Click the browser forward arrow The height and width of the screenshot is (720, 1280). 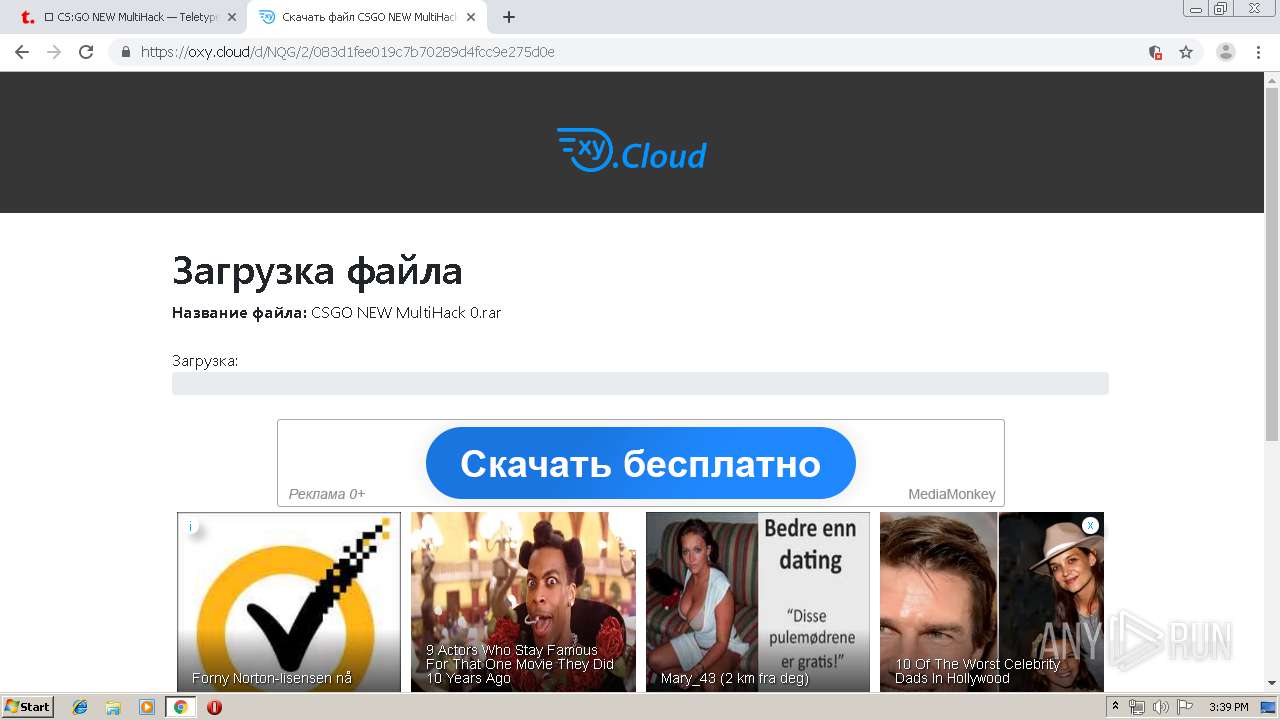point(54,52)
